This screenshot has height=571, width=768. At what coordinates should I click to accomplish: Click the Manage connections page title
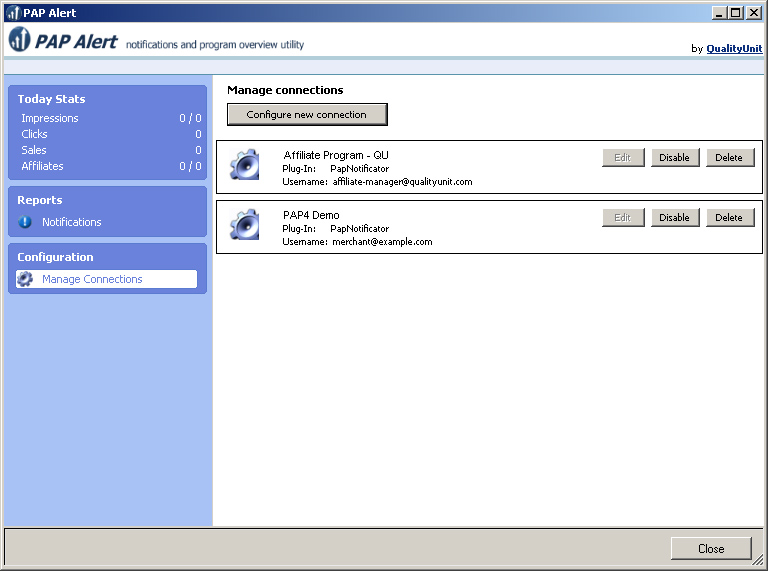coord(285,90)
